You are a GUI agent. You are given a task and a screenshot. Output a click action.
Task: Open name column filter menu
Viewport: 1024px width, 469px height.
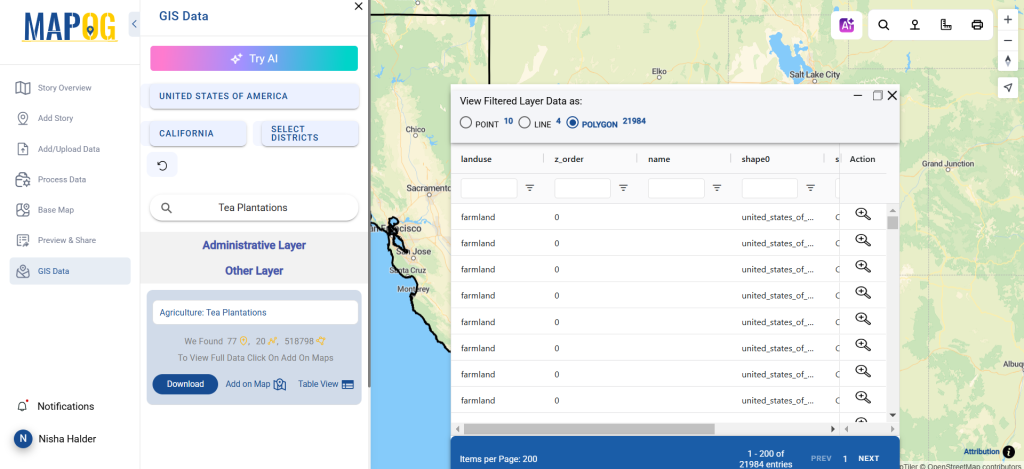[716, 188]
